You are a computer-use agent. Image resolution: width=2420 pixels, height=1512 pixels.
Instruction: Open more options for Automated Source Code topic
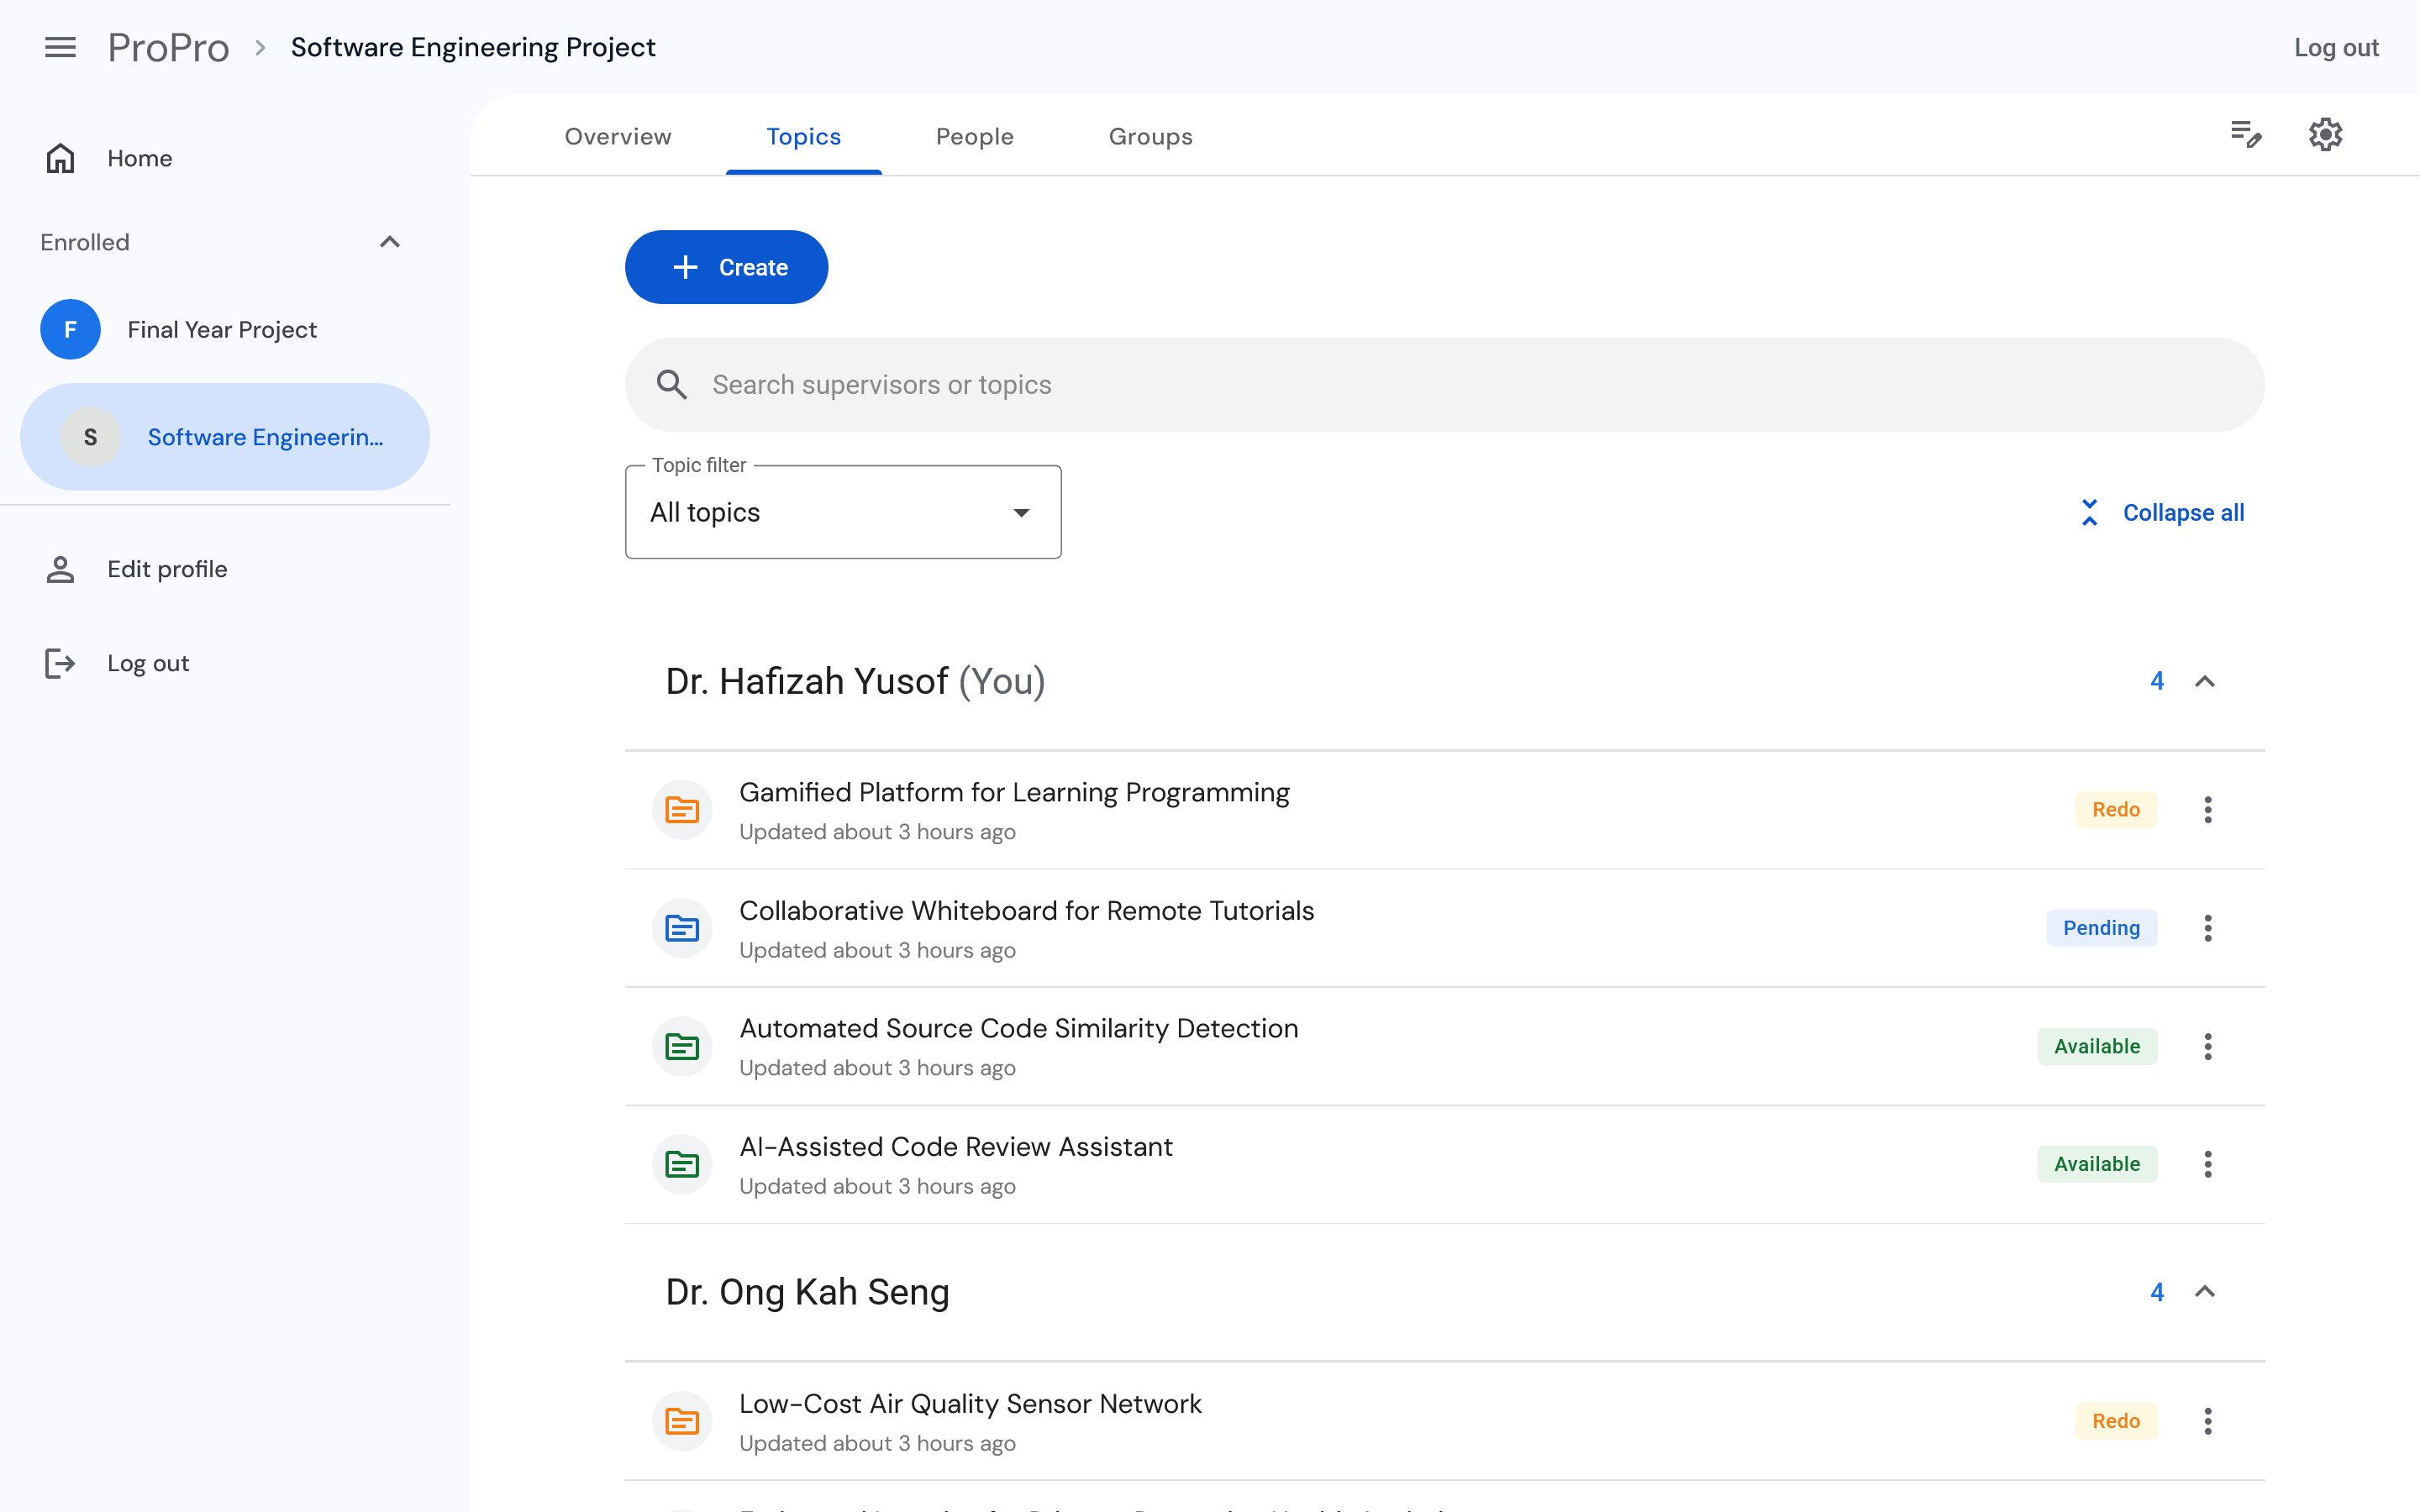(2208, 1046)
